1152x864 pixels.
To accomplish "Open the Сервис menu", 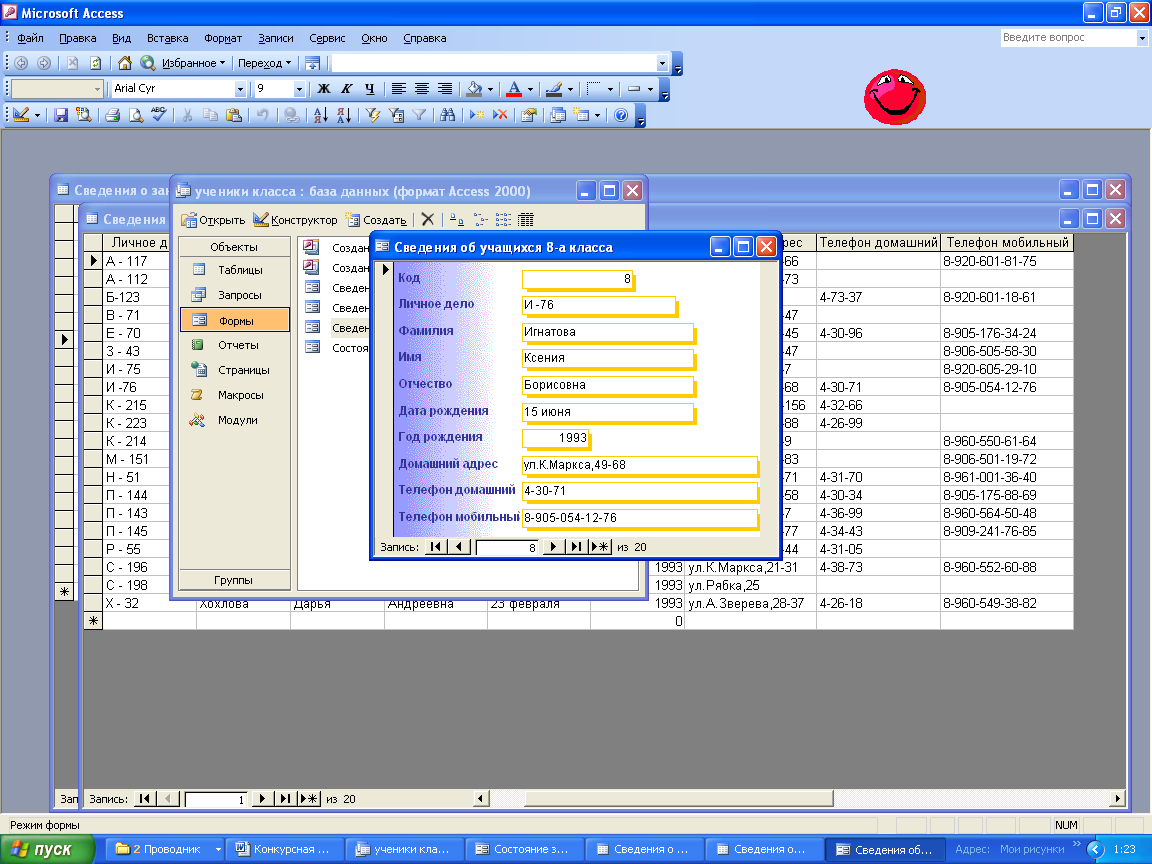I will click(327, 38).
